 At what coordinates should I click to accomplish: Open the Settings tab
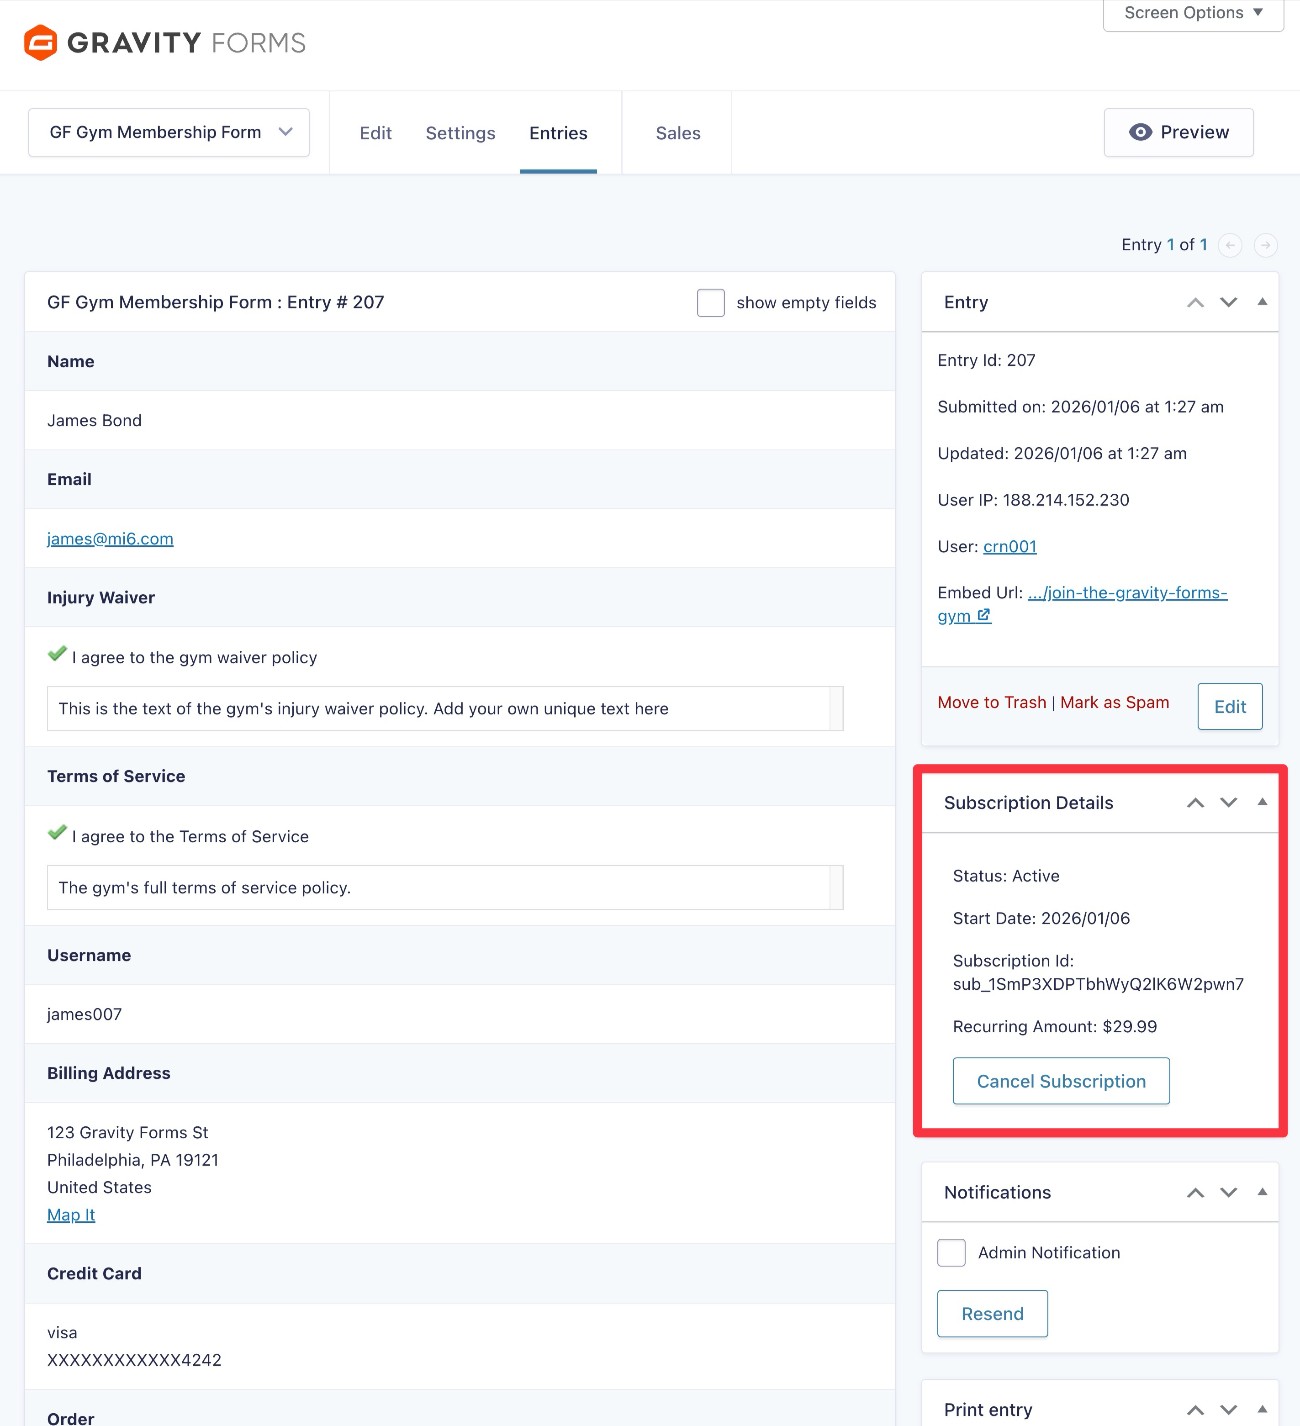click(x=460, y=132)
